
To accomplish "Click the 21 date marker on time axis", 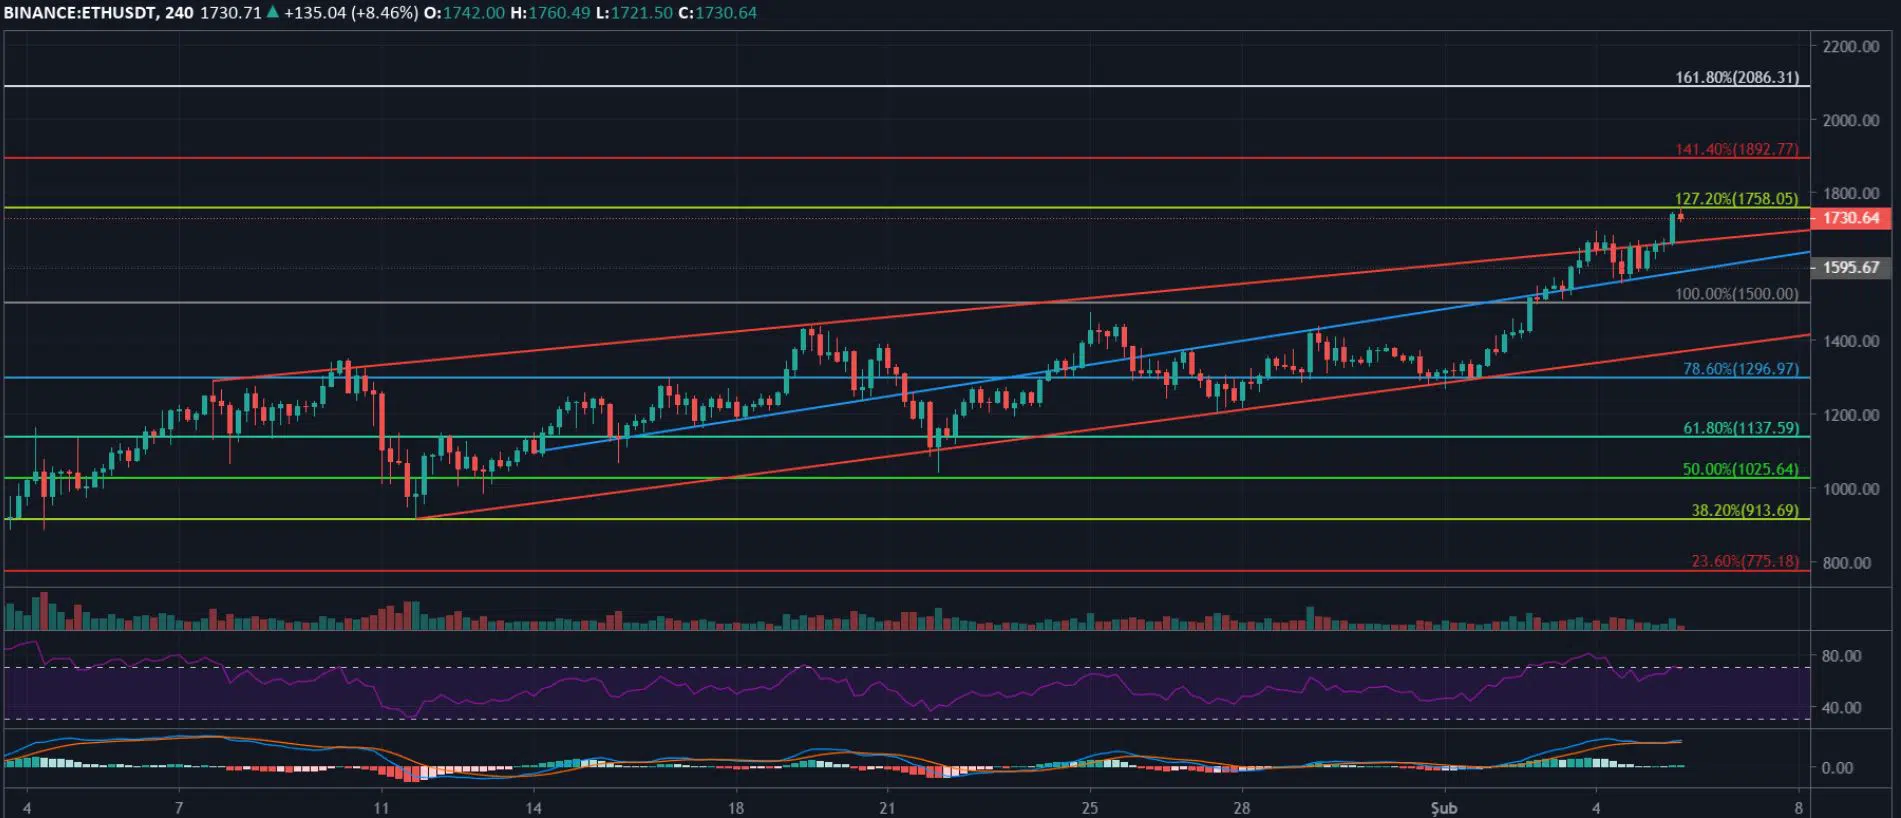I will click(x=886, y=807).
